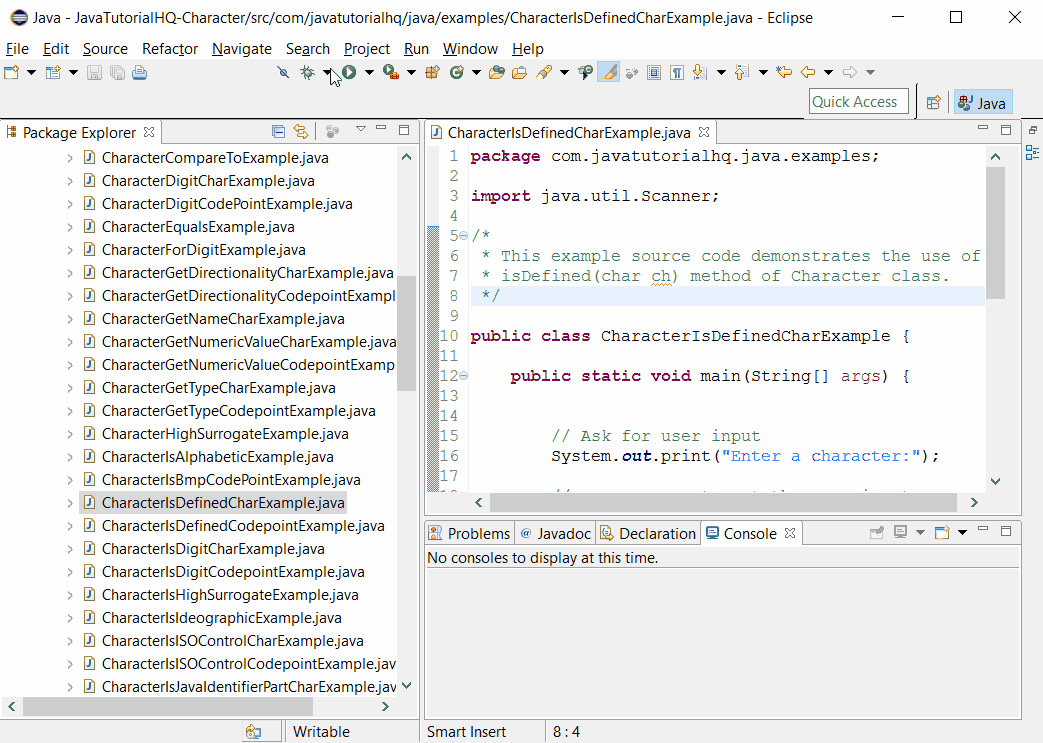Screen dimensions: 1043x743
Task: Open a new console with the console icon
Action: (941, 533)
